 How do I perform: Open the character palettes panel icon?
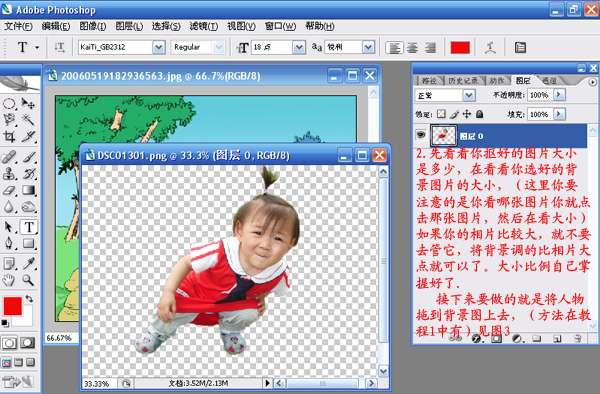coord(520,47)
